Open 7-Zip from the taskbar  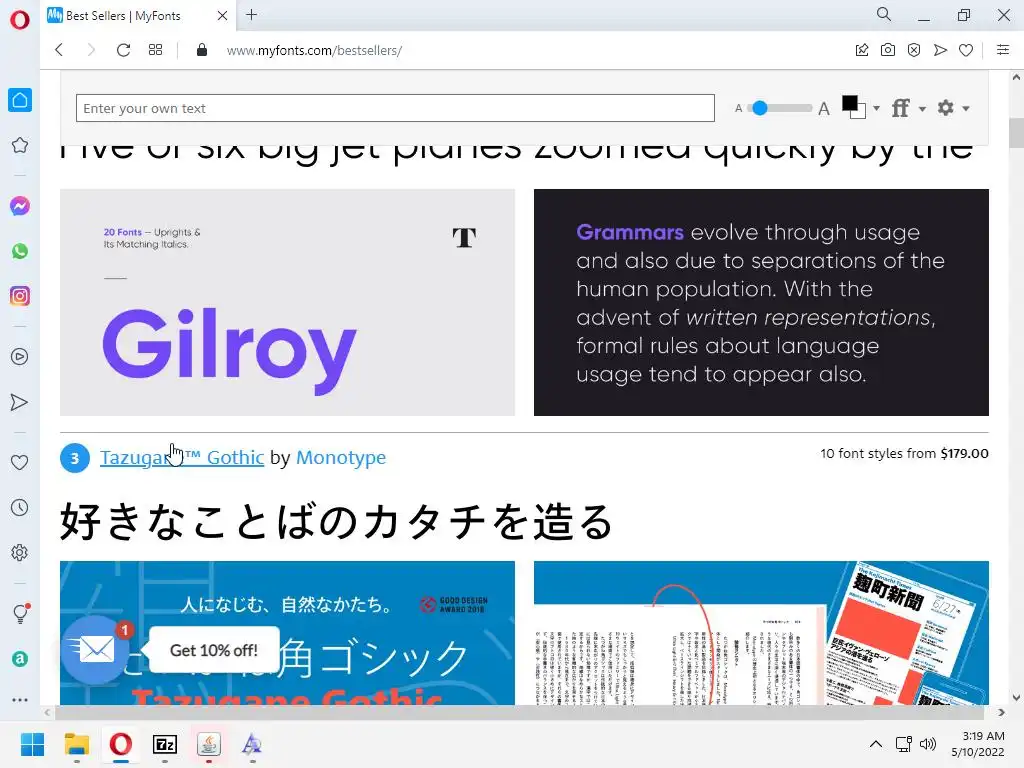165,744
